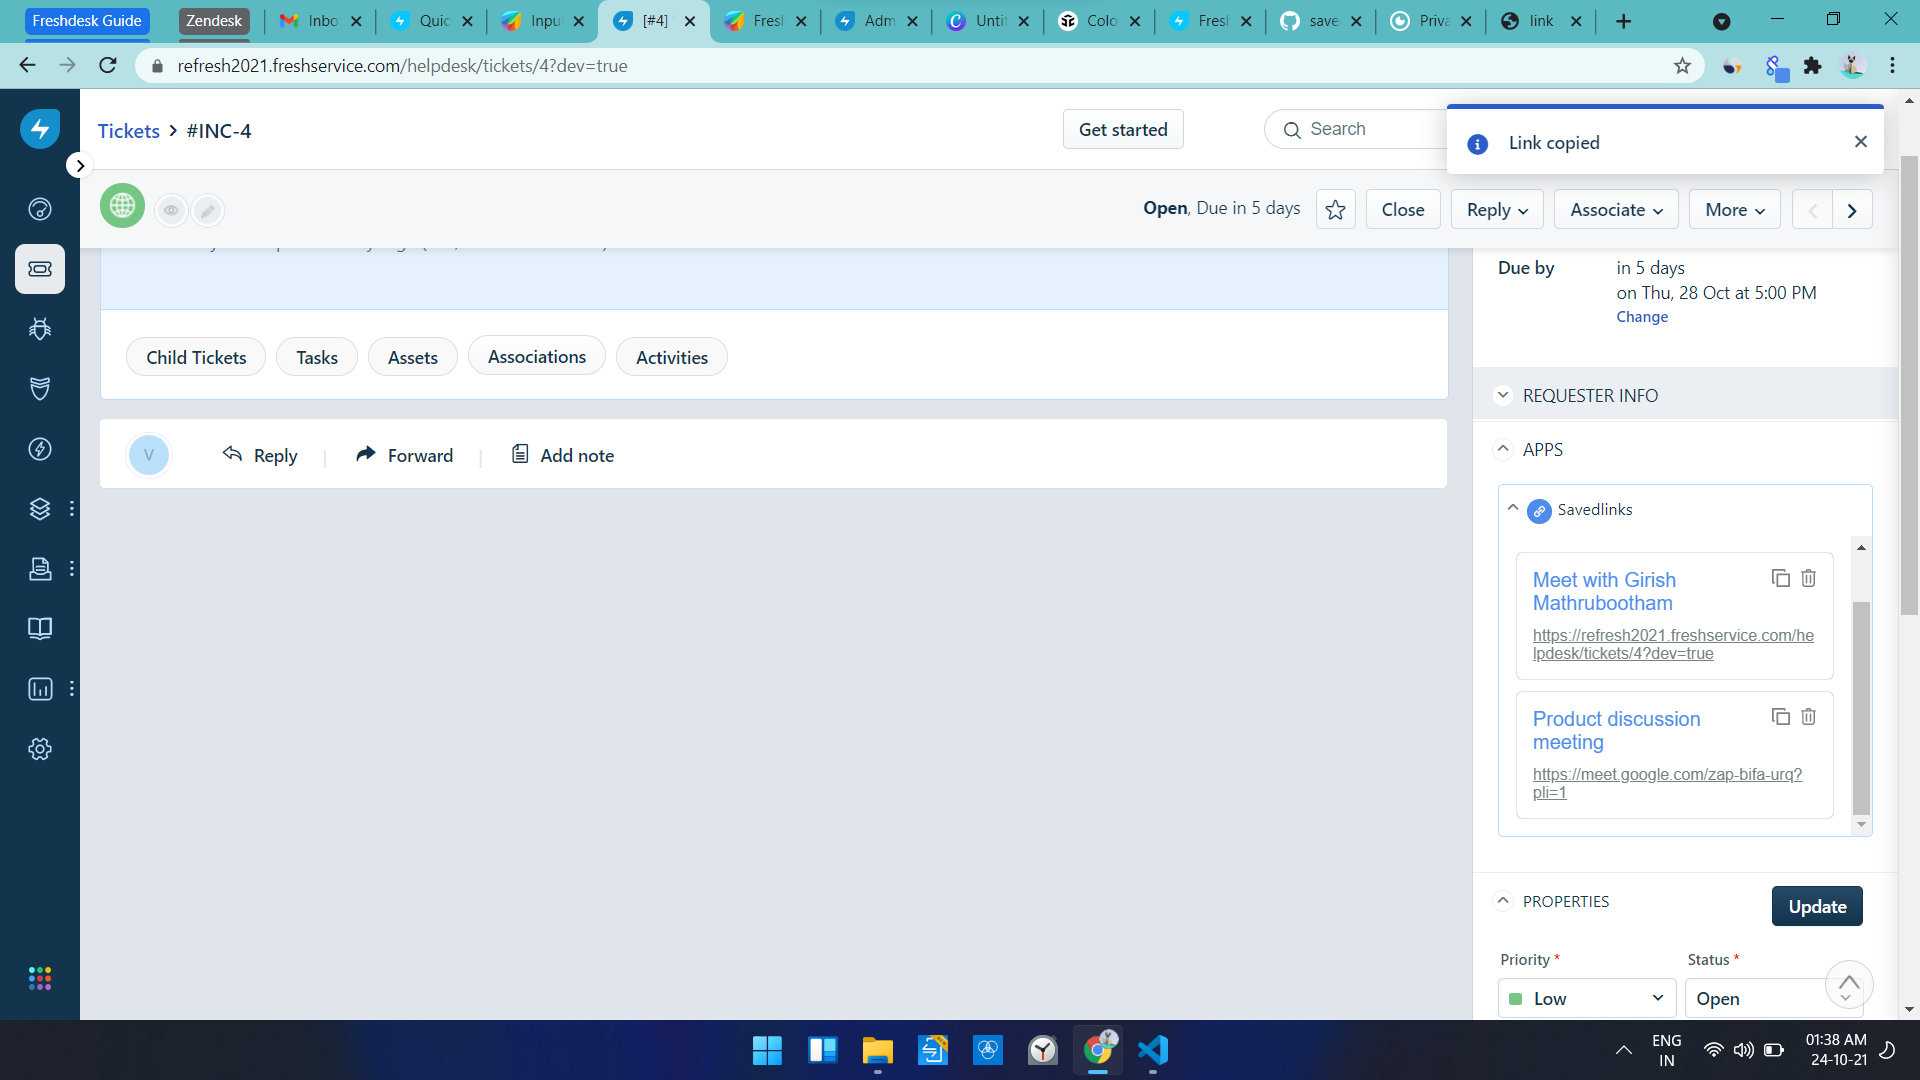Viewport: 1920px width, 1080px height.
Task: Expand the left sidebar navigation
Action: tap(80, 166)
